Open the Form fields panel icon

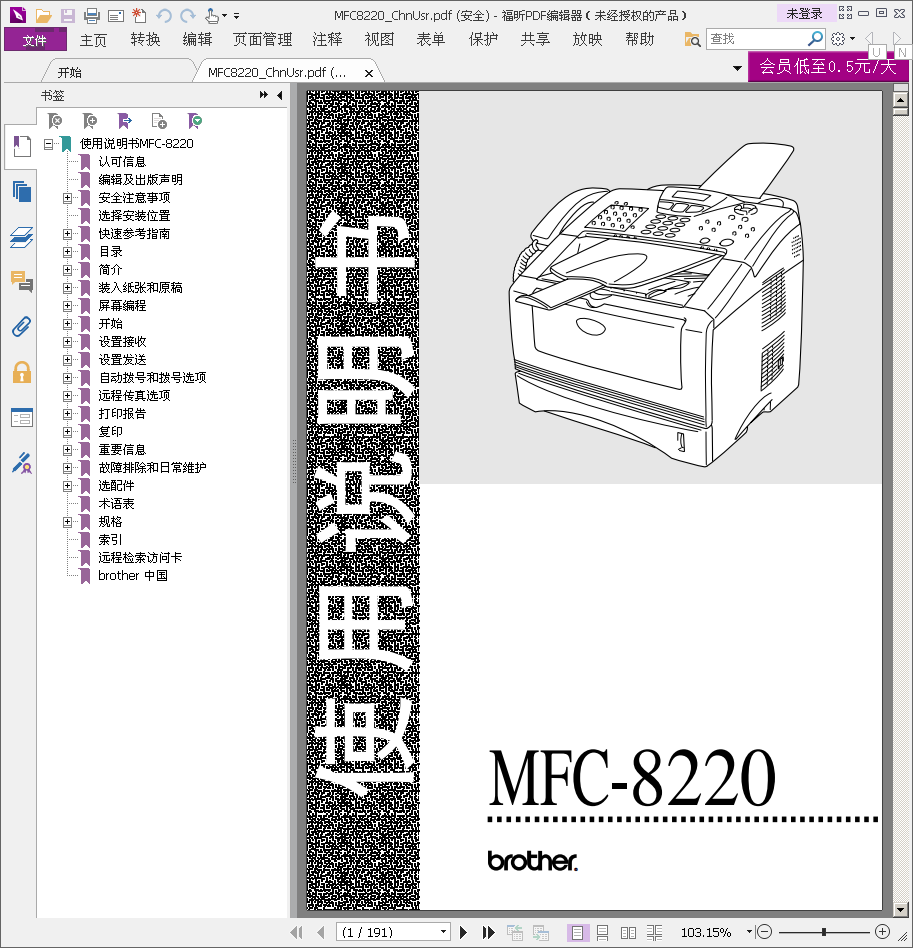point(22,418)
